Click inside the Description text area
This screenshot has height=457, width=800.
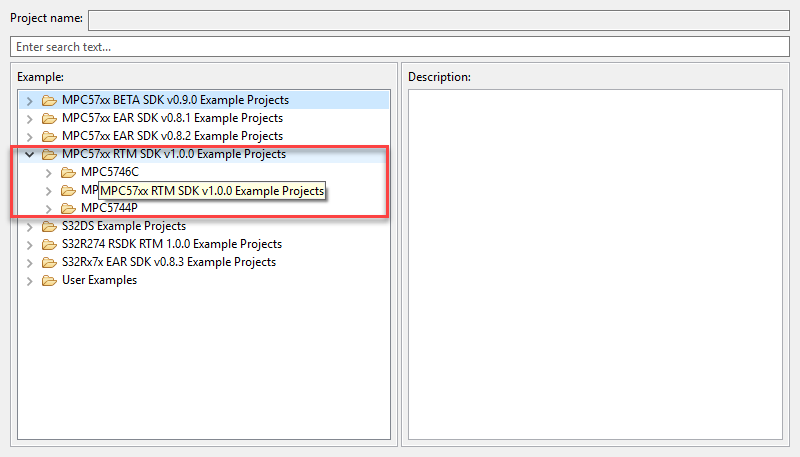pyautogui.click(x=595, y=264)
